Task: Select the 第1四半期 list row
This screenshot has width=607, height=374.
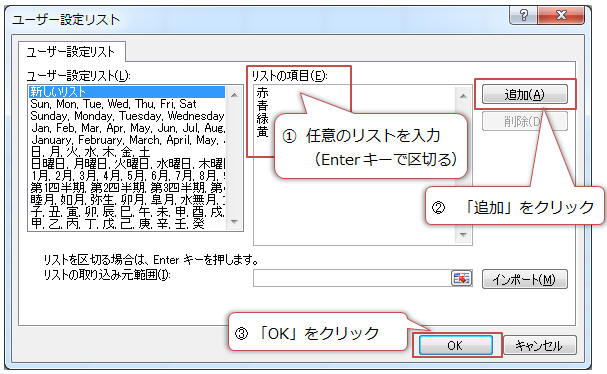Action: click(127, 188)
